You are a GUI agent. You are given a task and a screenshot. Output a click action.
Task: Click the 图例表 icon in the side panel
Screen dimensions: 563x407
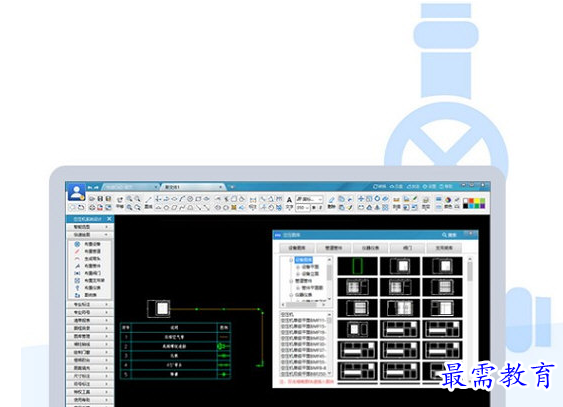77,295
